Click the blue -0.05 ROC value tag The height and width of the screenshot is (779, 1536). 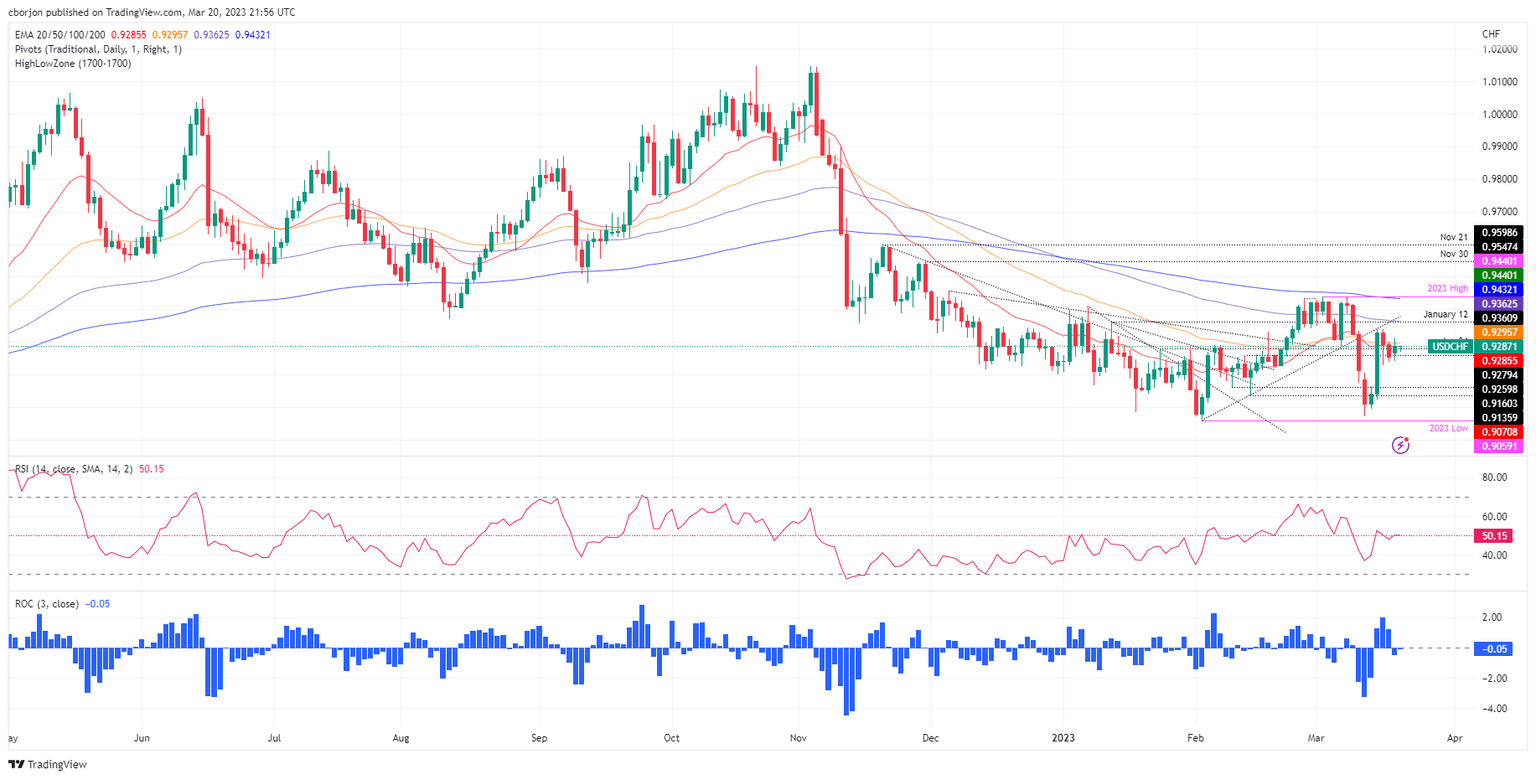coord(1495,650)
